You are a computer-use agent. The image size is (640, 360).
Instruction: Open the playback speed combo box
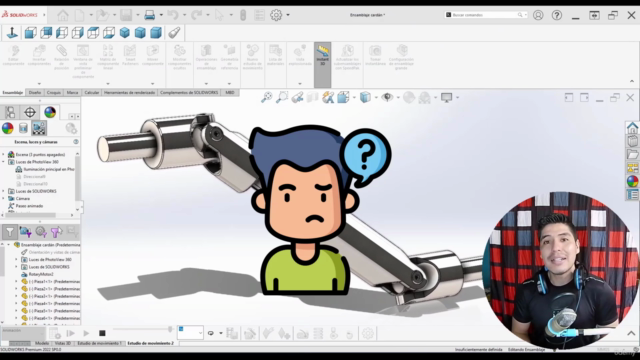pos(190,333)
